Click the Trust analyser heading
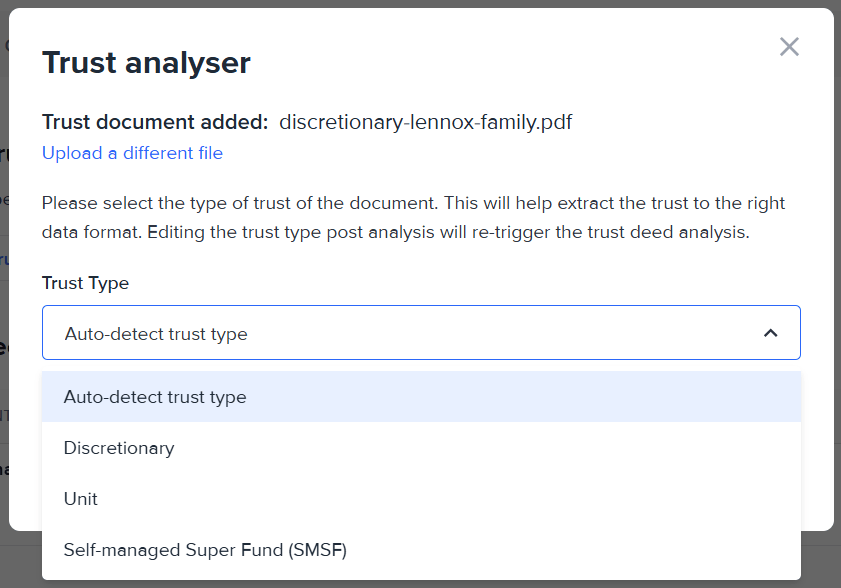This screenshot has height=588, width=841. coord(146,63)
